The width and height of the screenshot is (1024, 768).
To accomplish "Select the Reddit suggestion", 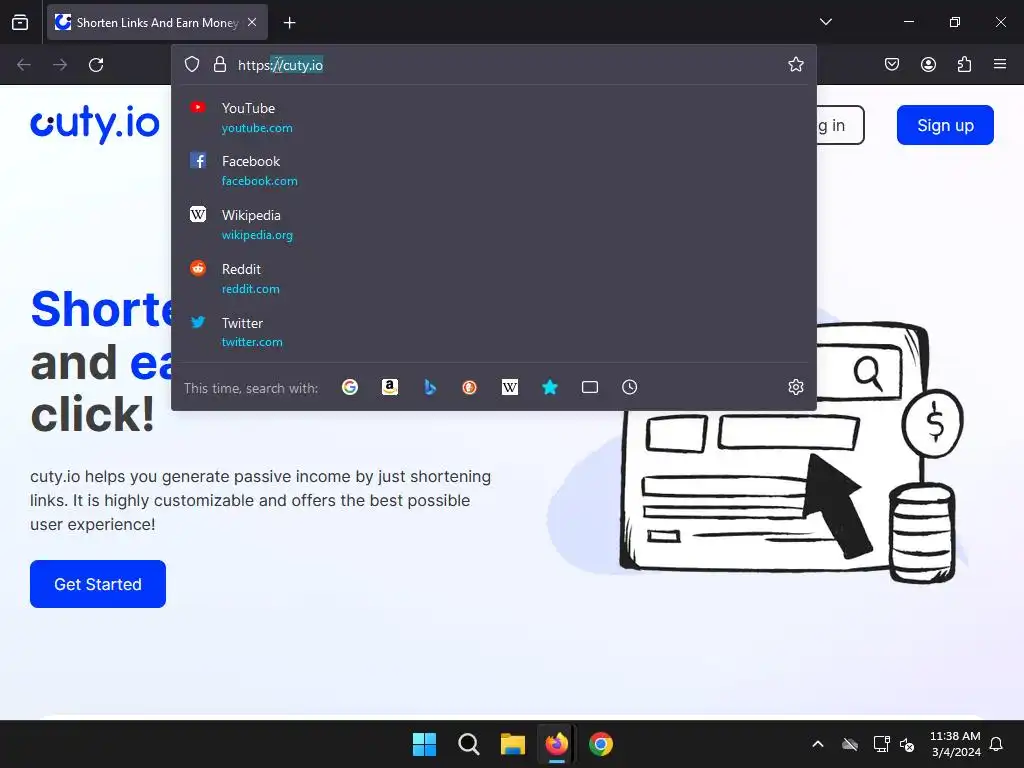I will coord(494,278).
